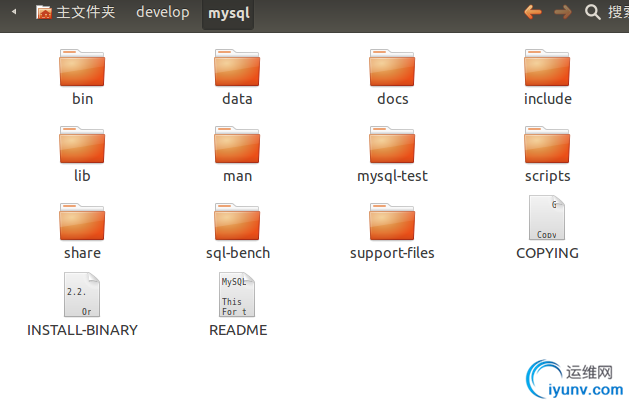This screenshot has width=629, height=406.
Task: Click the 'docs' folder label
Action: point(393,99)
